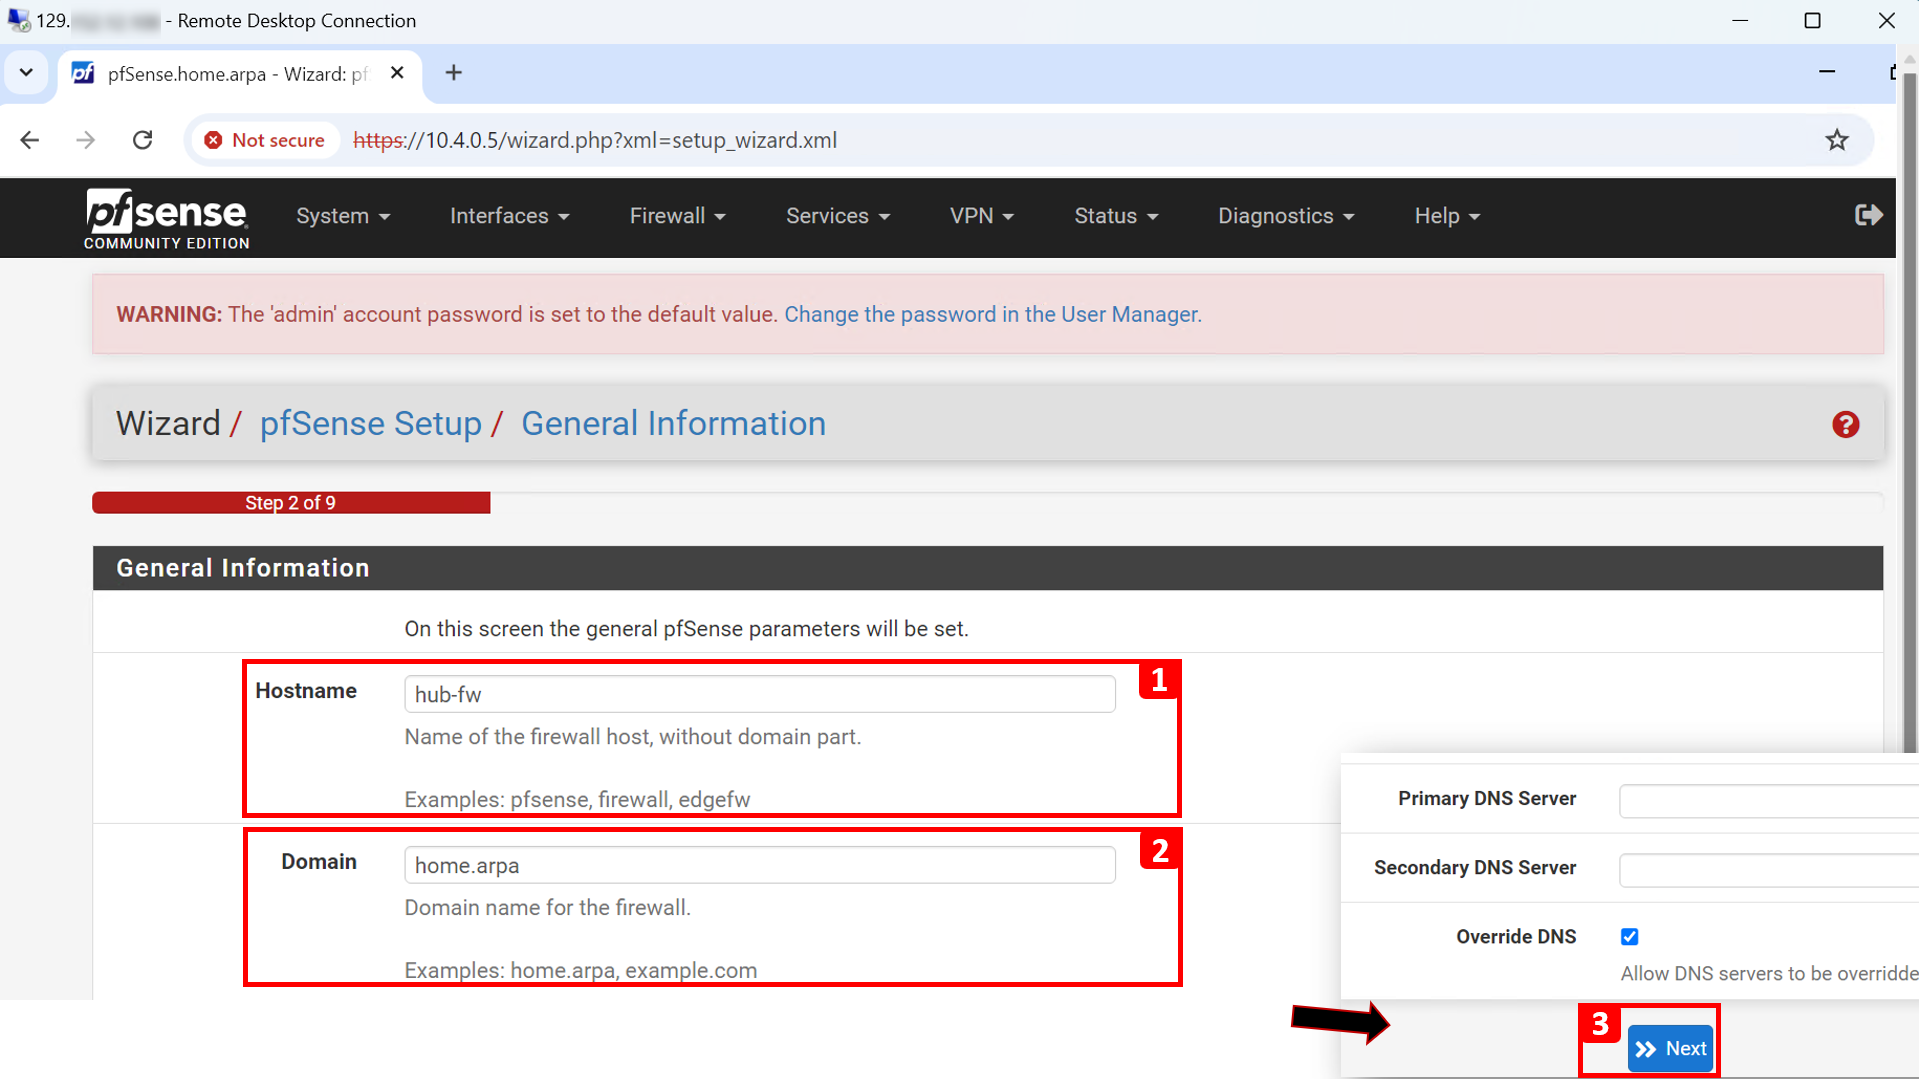Open the Help menu
The image size is (1919, 1079).
(1447, 216)
